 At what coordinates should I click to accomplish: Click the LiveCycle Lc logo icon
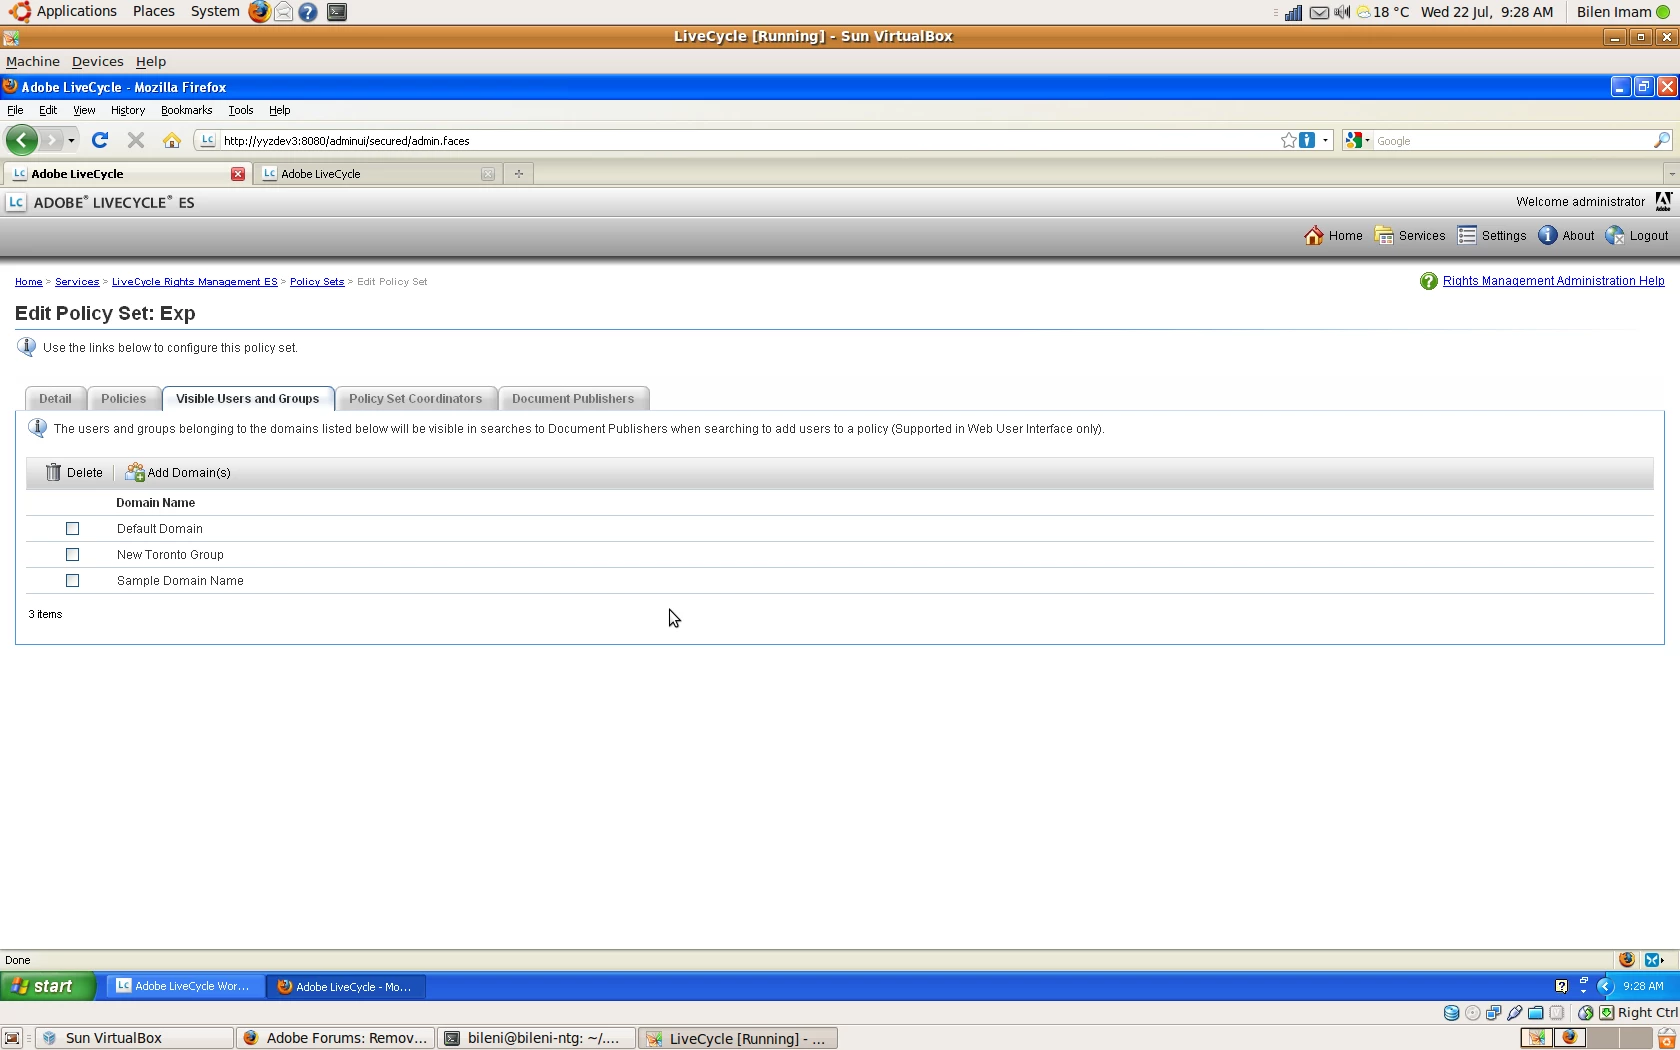16,202
